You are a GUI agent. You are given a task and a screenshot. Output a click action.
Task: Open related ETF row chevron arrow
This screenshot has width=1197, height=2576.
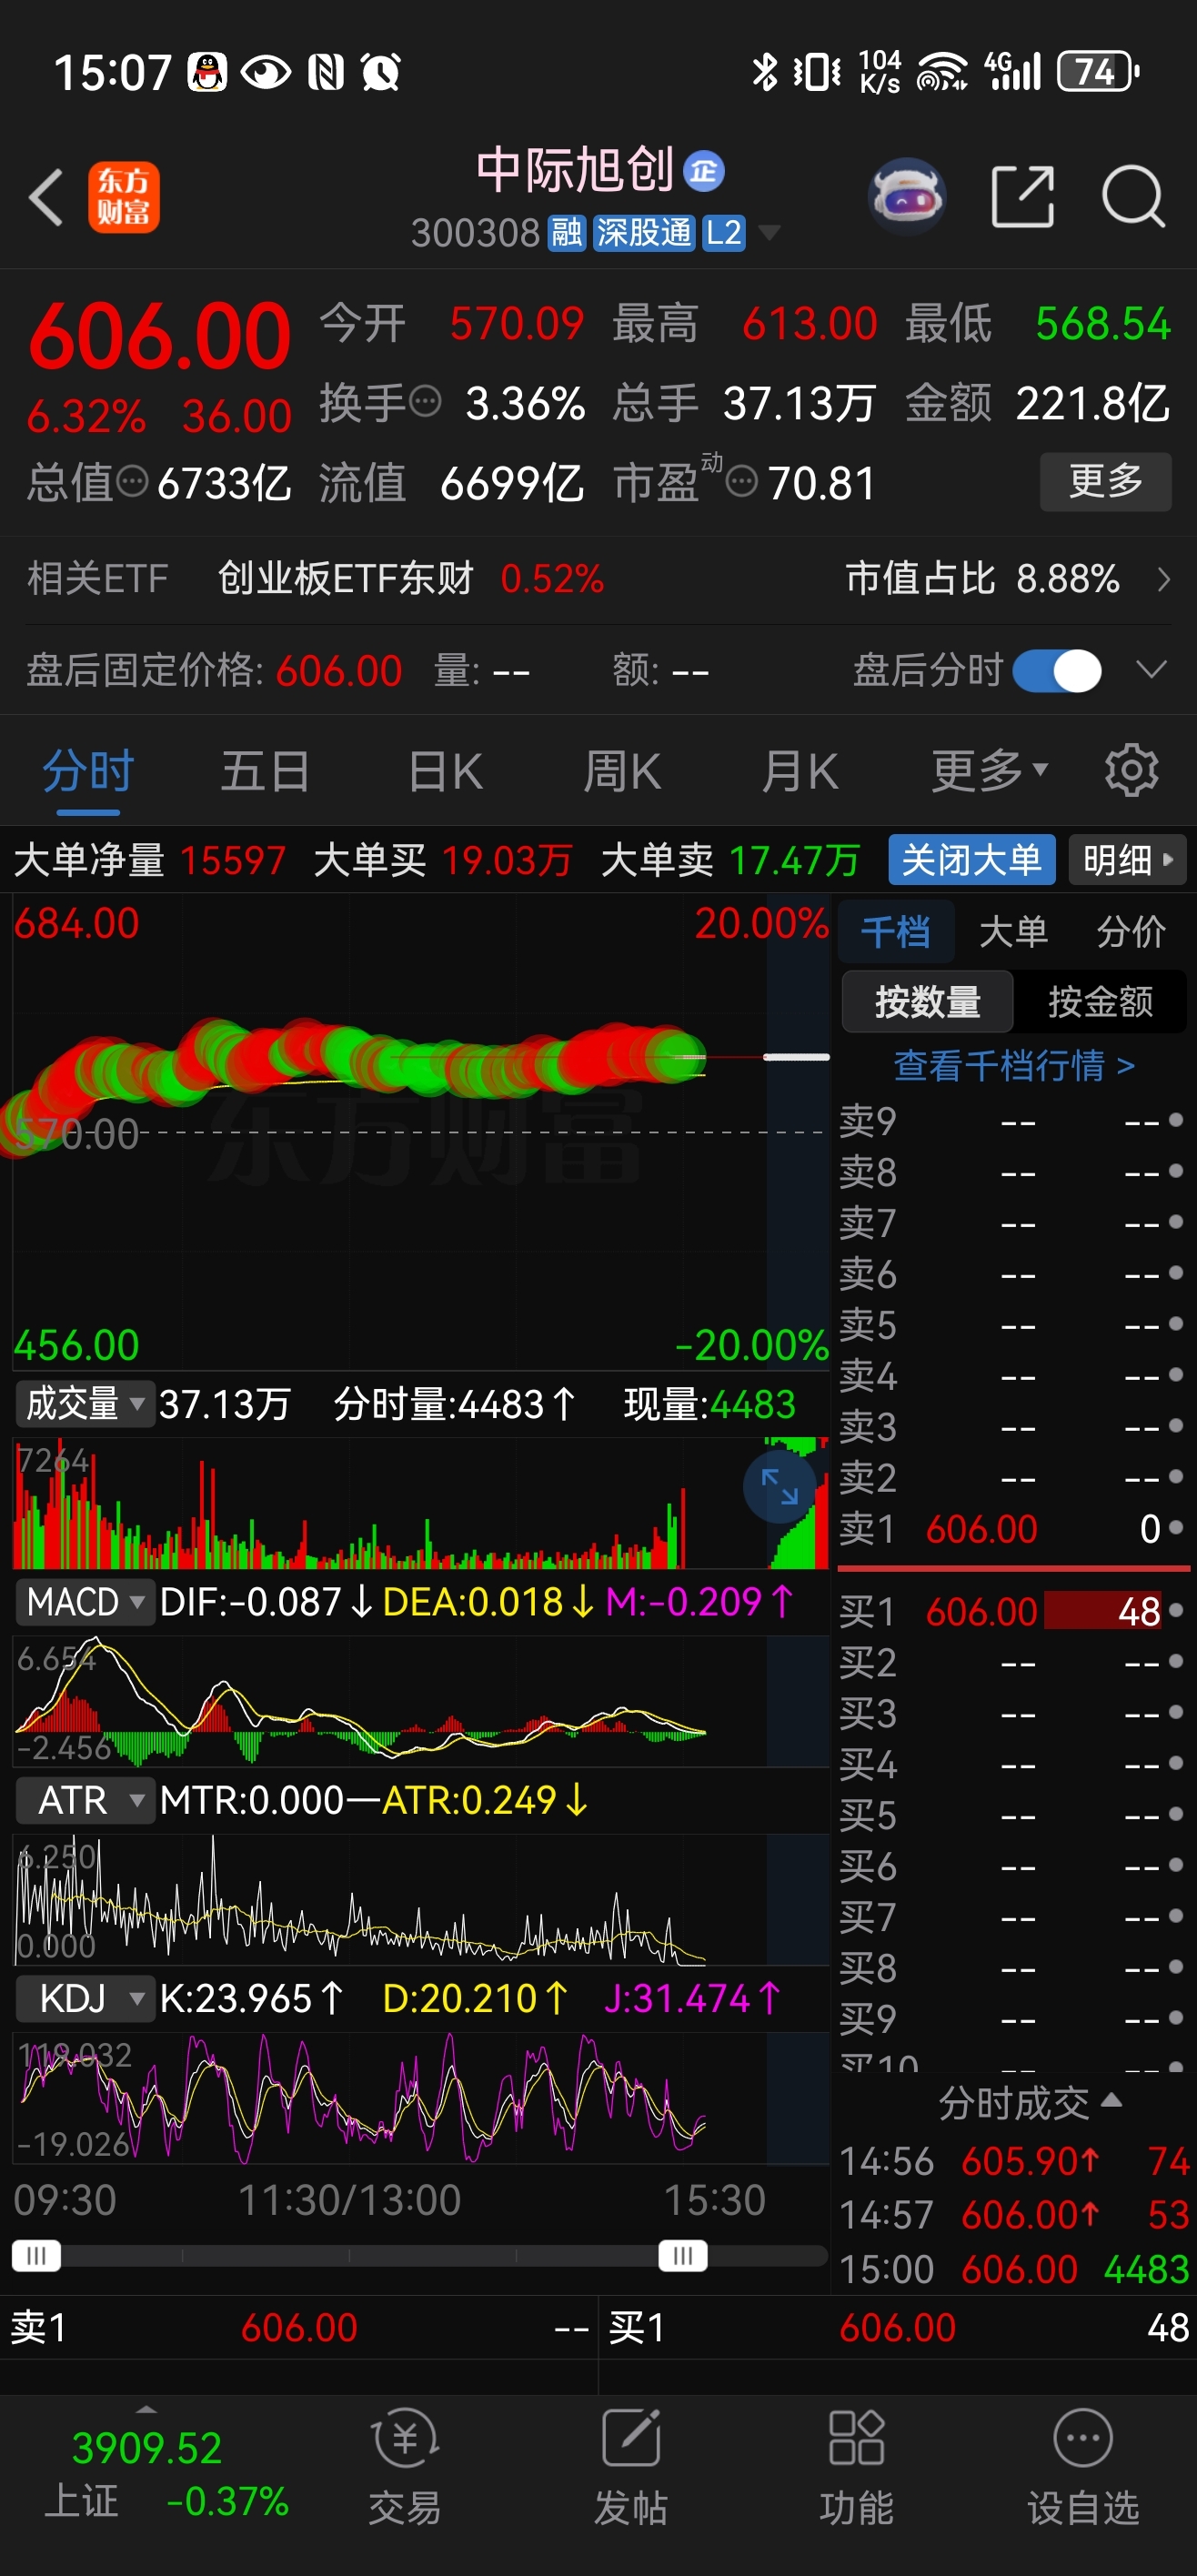[1163, 579]
